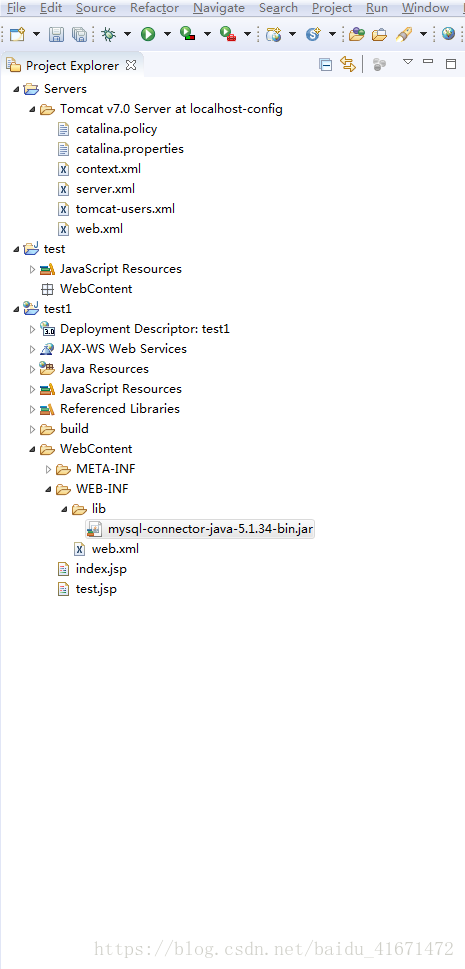Screen dimensions: 465x969
Task: Open the Navigate menu
Action: pyautogui.click(x=219, y=8)
